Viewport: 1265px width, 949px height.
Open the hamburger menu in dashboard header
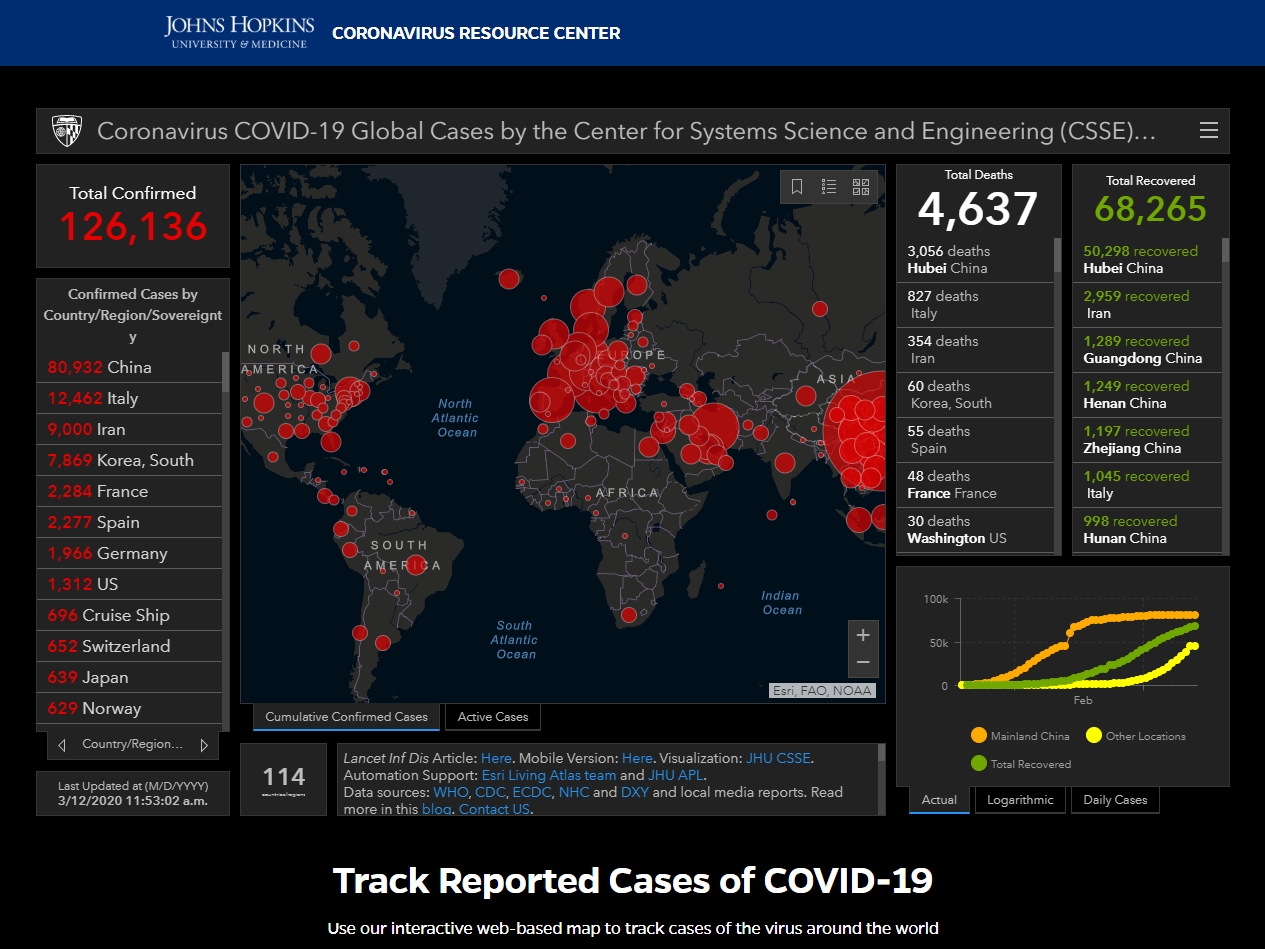pyautogui.click(x=1208, y=131)
